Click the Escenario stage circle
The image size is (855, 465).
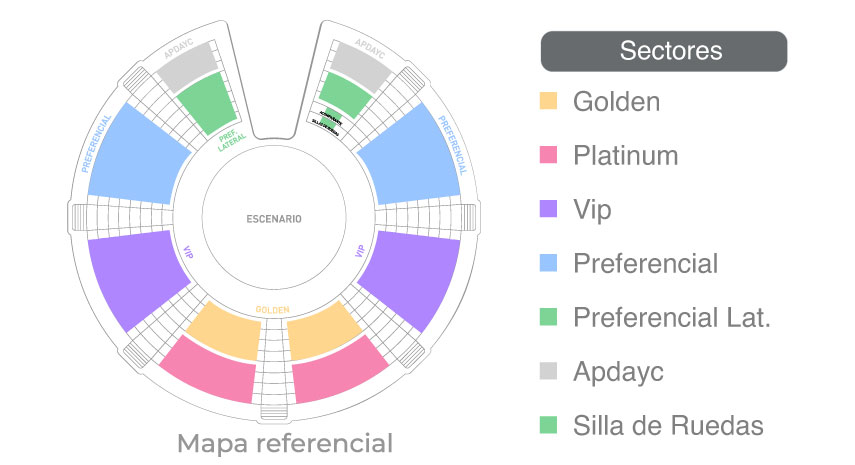(274, 218)
